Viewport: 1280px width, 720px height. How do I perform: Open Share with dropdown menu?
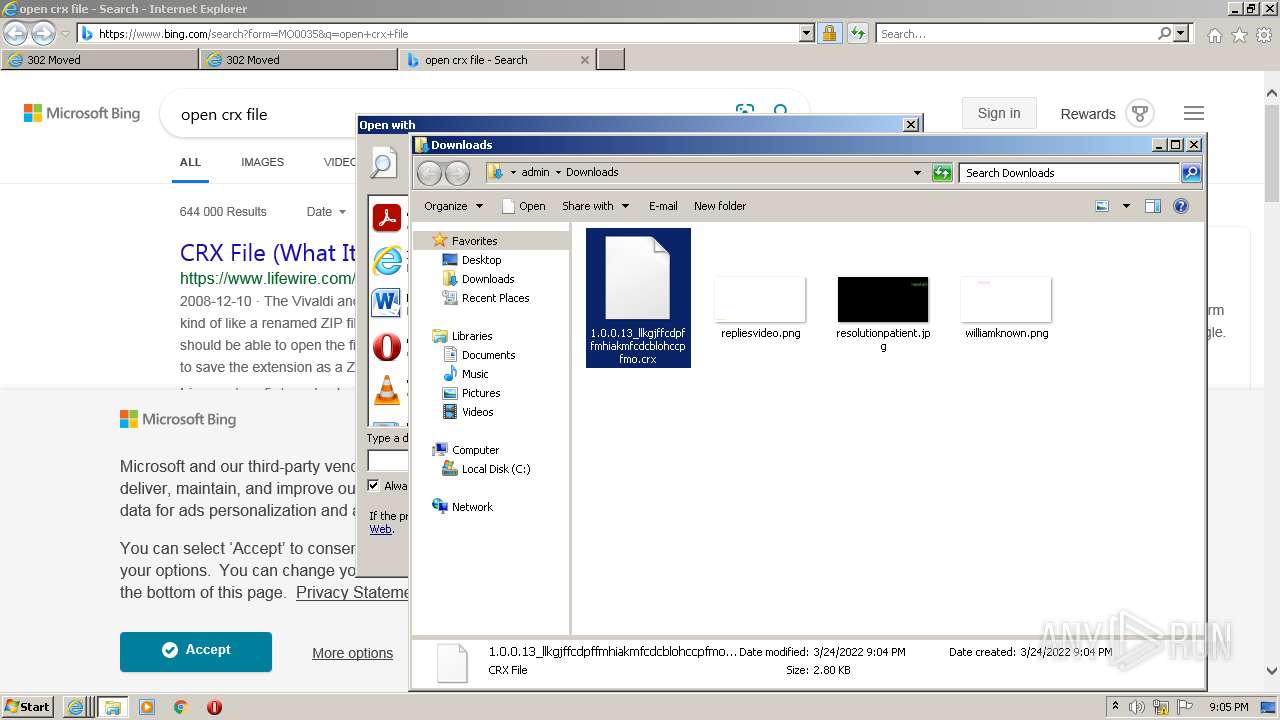[596, 206]
